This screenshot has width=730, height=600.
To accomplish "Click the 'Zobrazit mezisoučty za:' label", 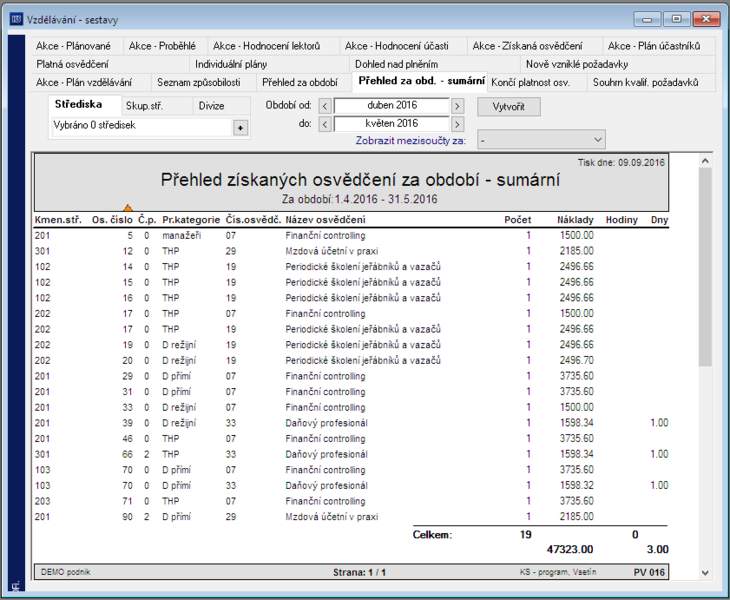I will pos(411,141).
